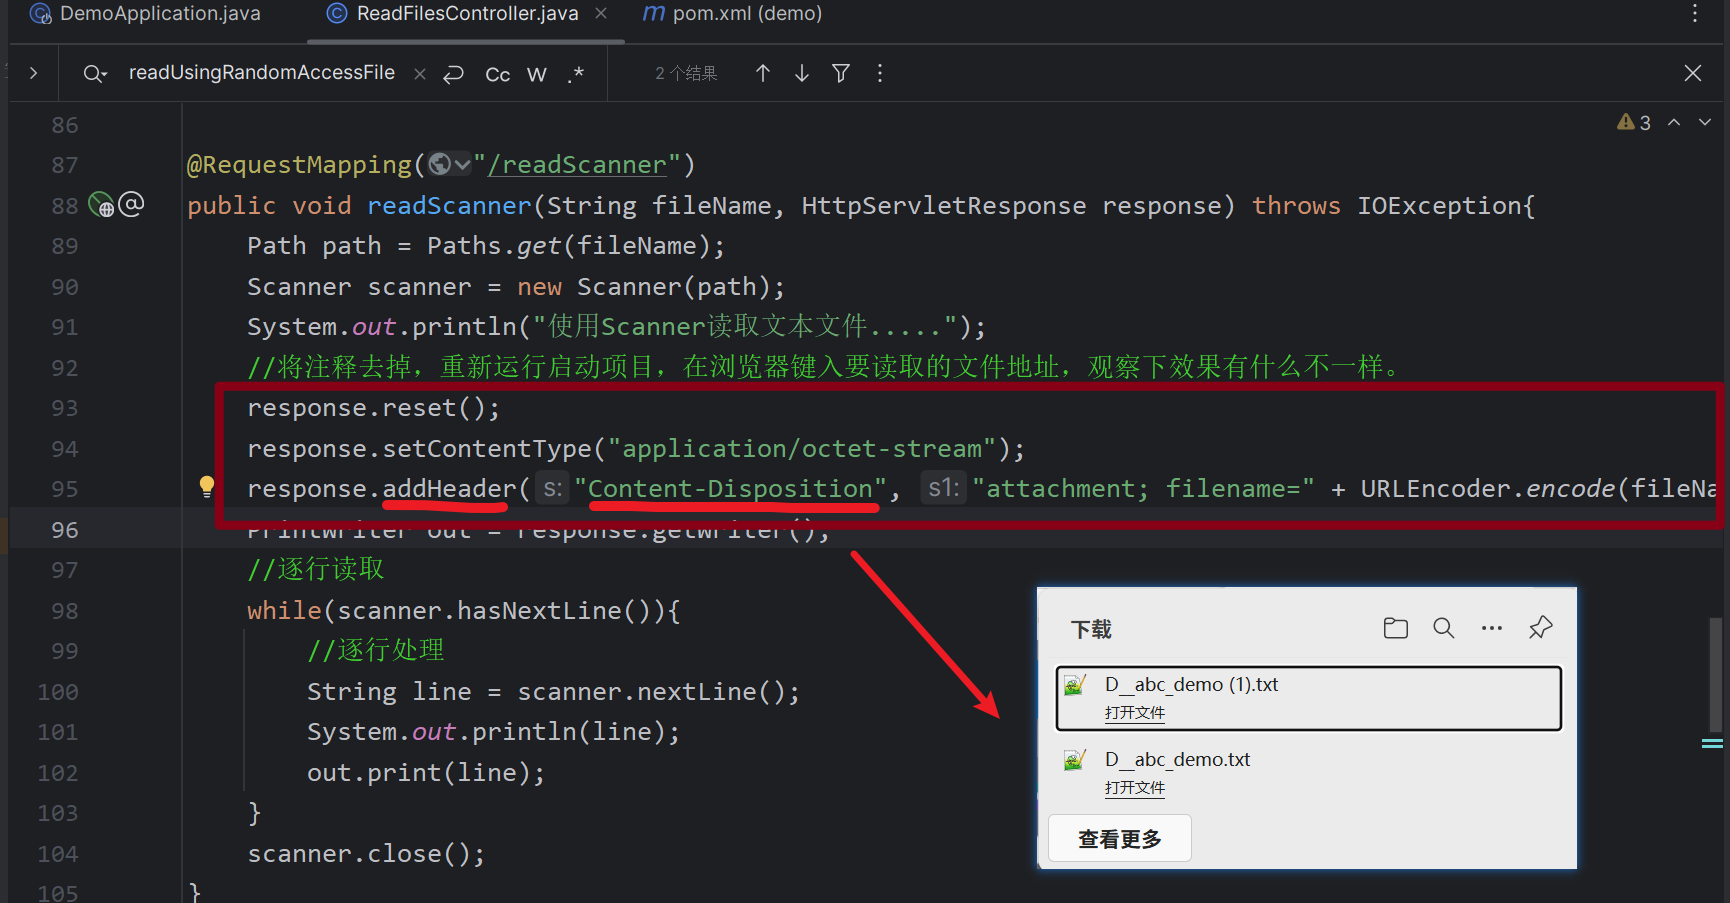
Task: Jump to next highlighted warning arrow
Action: coord(1705,122)
